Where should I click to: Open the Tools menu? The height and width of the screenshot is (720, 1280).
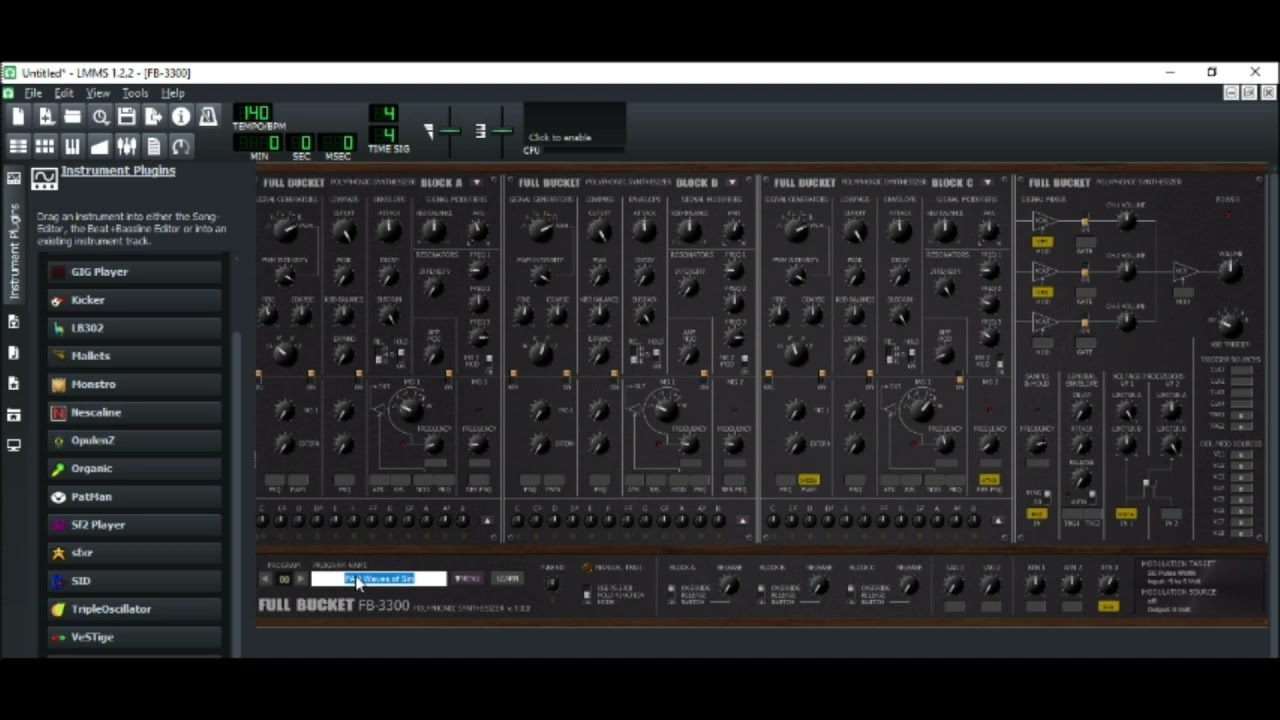coord(135,93)
